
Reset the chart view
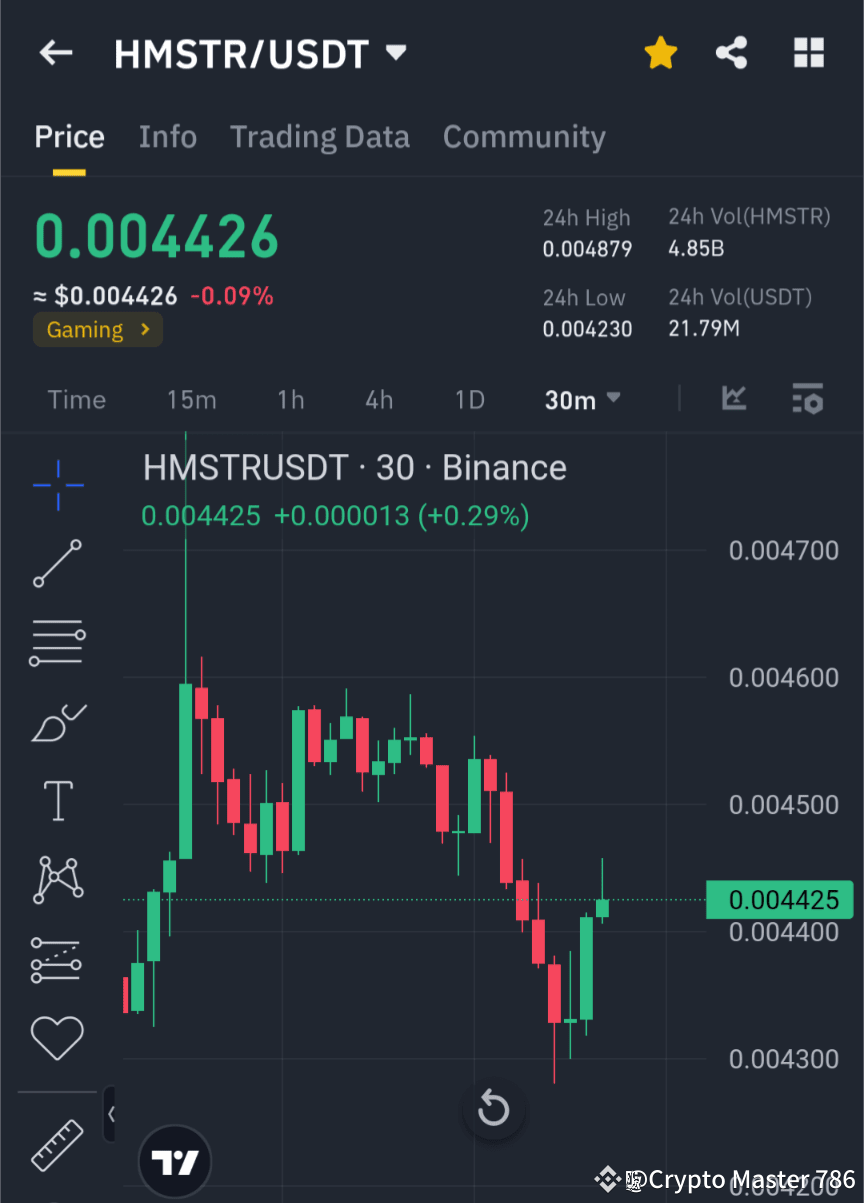pyautogui.click(x=493, y=1108)
